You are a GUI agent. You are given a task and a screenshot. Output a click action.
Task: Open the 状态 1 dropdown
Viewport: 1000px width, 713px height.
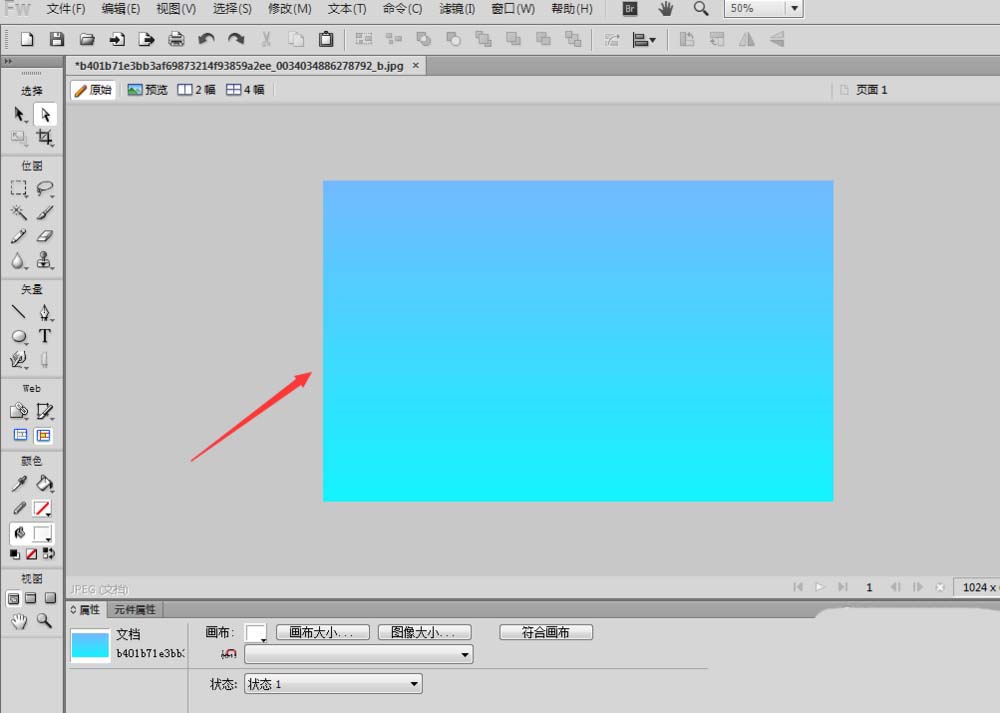click(333, 684)
